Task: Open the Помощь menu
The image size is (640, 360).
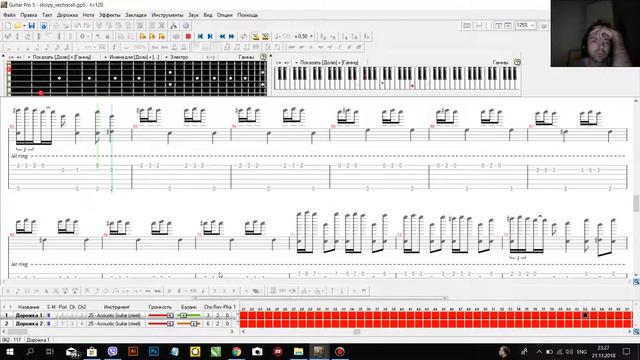Action: [x=248, y=15]
